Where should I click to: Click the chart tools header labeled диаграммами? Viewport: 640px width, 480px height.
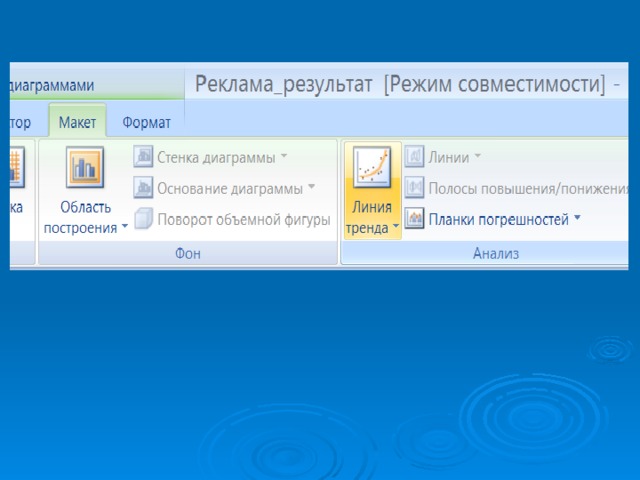pyautogui.click(x=52, y=85)
